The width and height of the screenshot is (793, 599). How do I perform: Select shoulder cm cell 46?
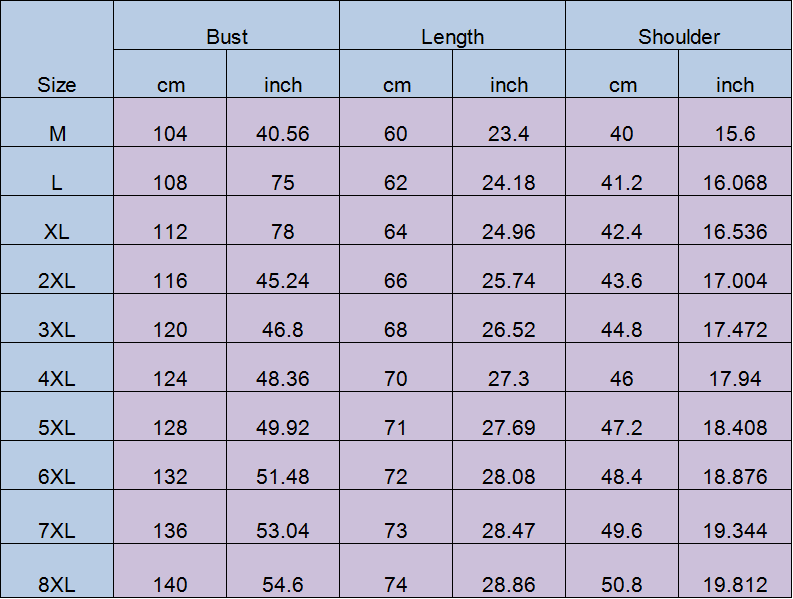(x=622, y=379)
